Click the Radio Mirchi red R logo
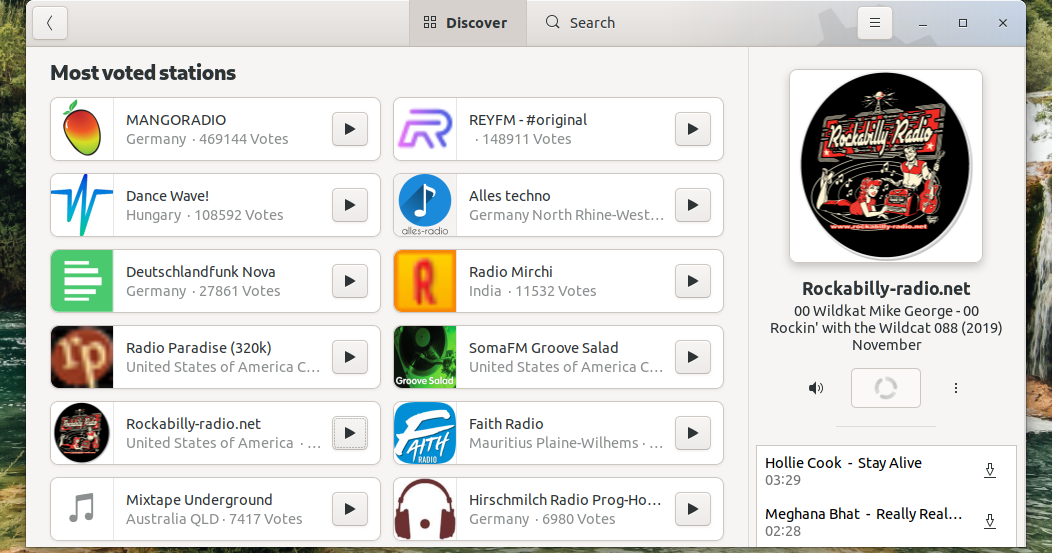The image size is (1052, 553). (x=425, y=281)
